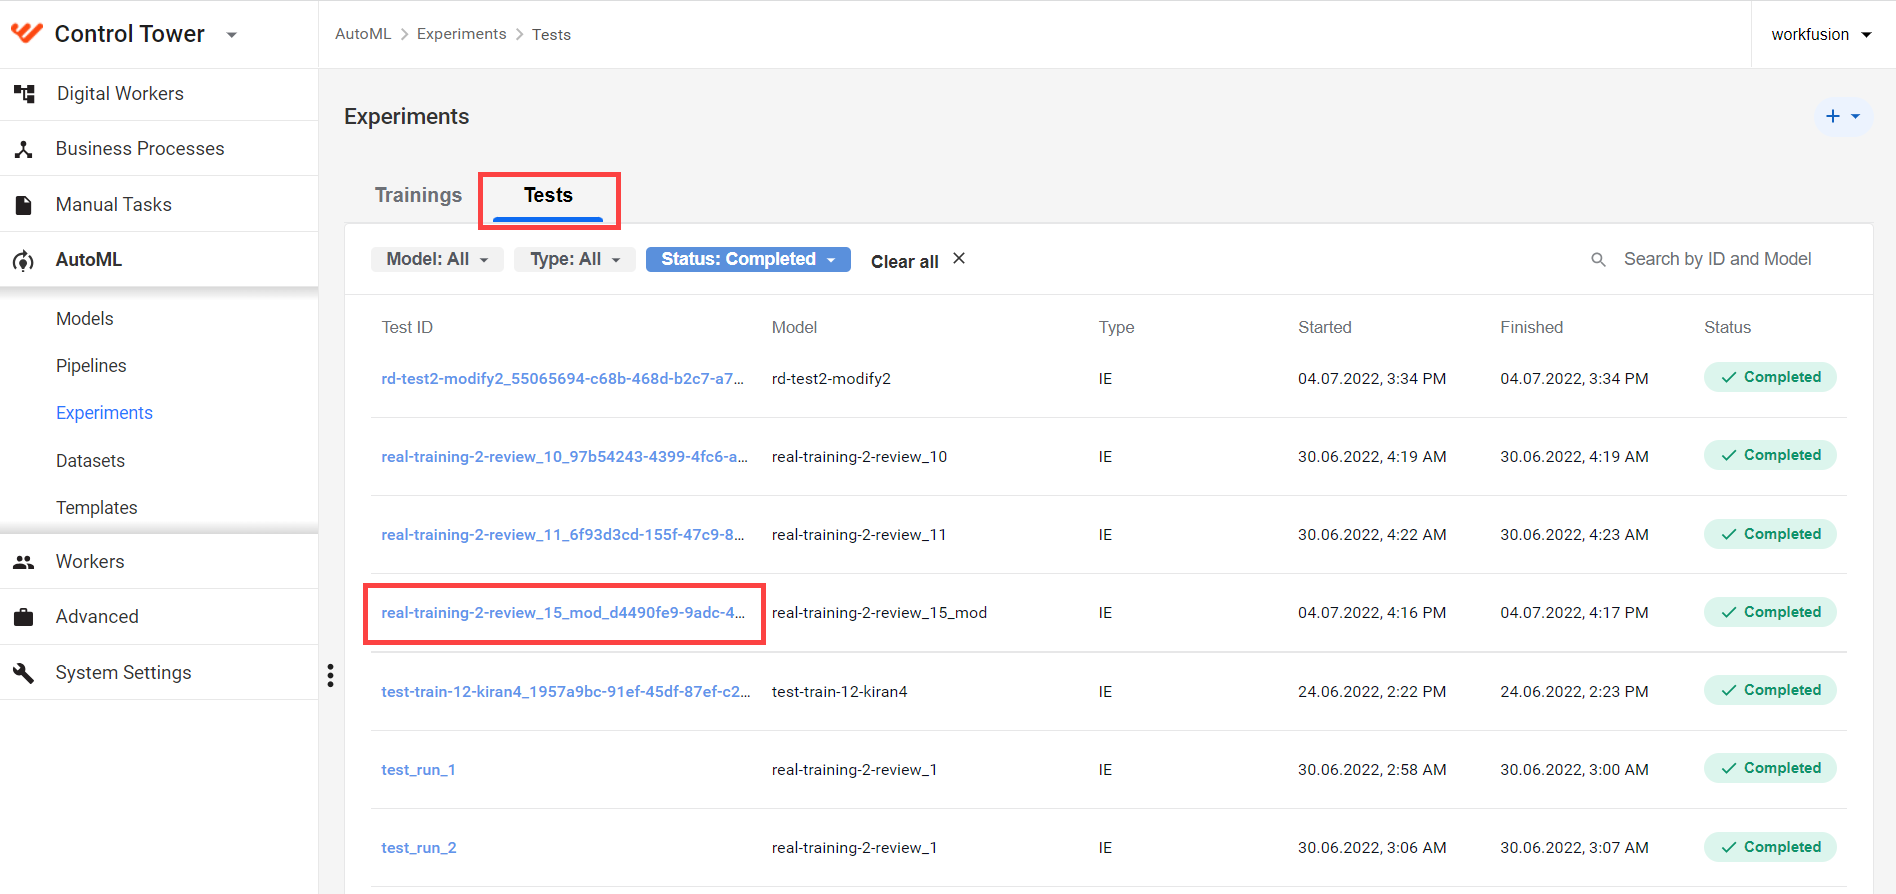1896x894 pixels.
Task: Open the Model: All filter dropdown
Action: click(x=437, y=259)
